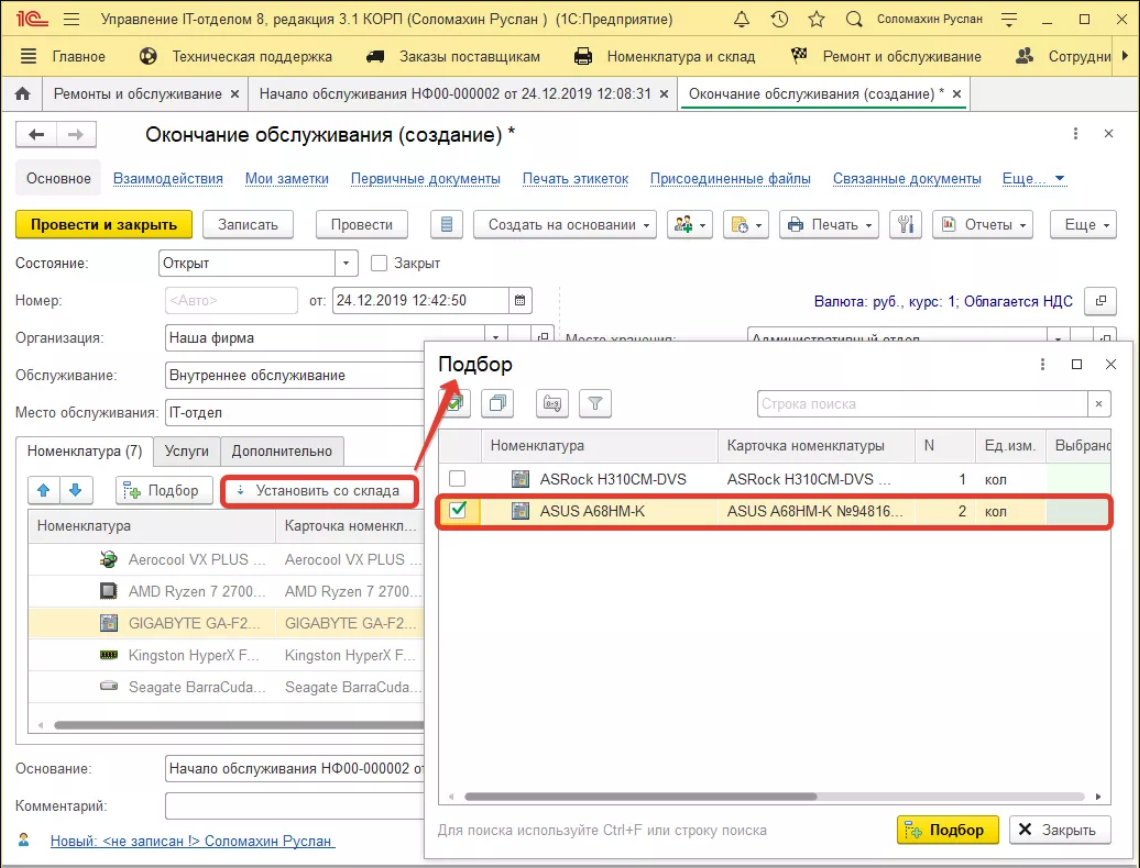Click the notifications bell icon
Image resolution: width=1140 pixels, height=868 pixels.
coord(741,19)
